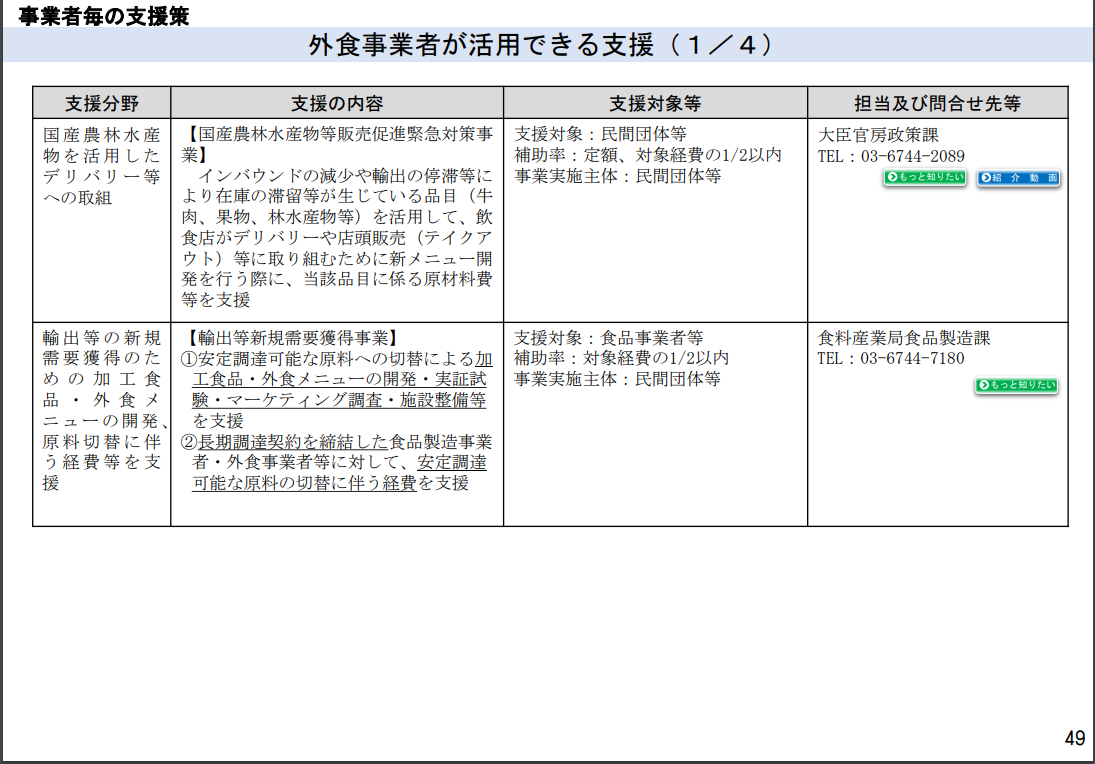Screen dimensions: 1095x764
Task: Click page number 49
Action: pos(1075,738)
